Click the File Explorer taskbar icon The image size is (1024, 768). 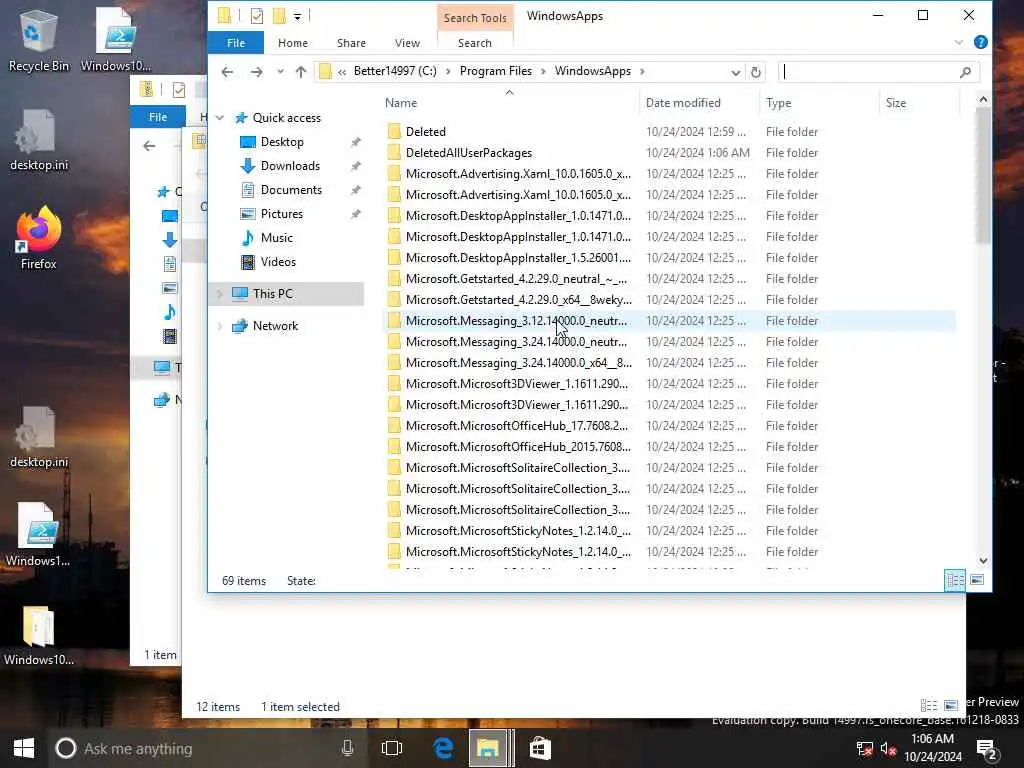pos(488,748)
